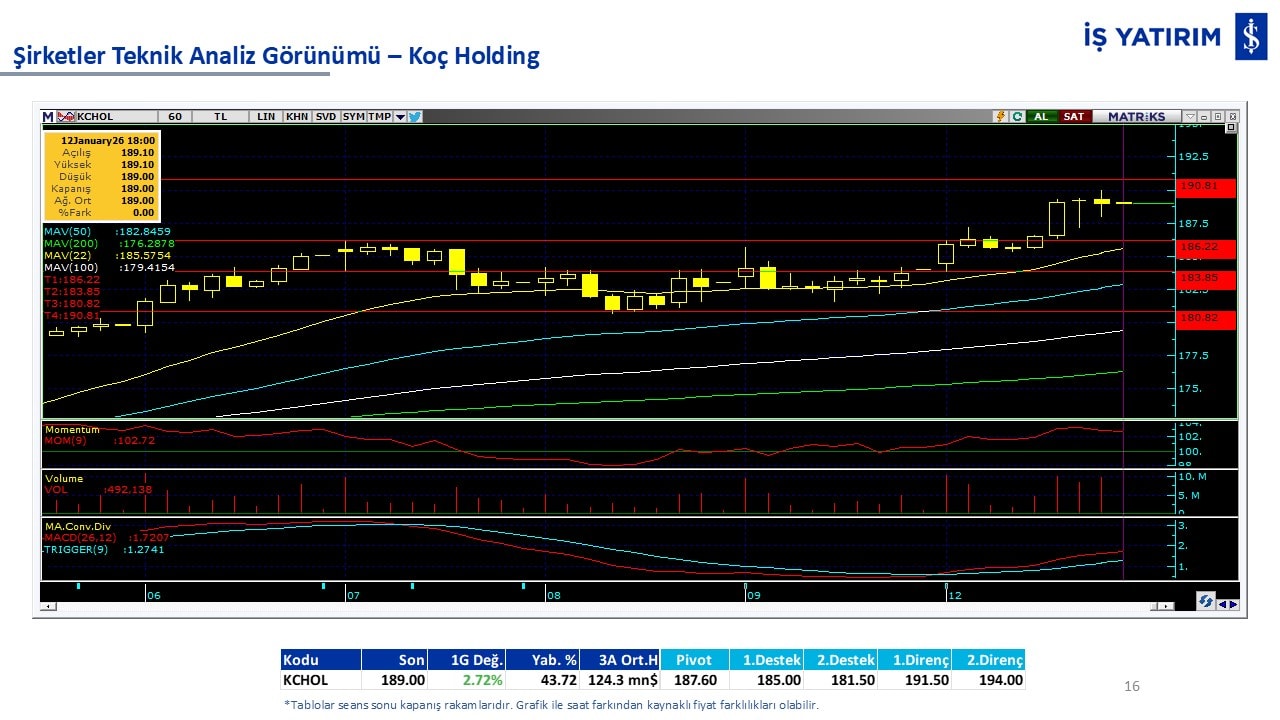The image size is (1280, 720).
Task: Toggle the SVD button in toolbar
Action: [326, 117]
